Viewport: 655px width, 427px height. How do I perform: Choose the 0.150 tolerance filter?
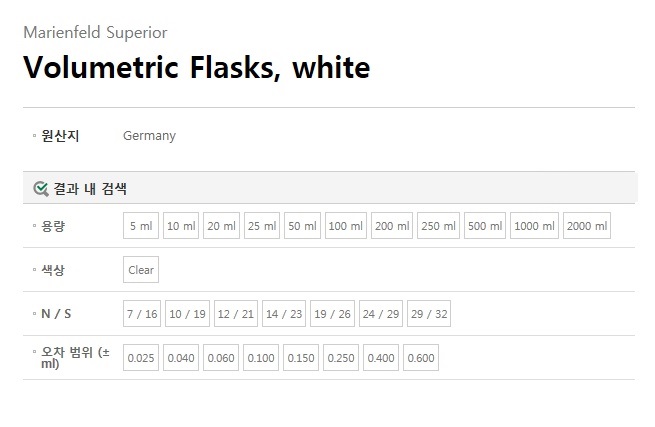pyautogui.click(x=301, y=358)
